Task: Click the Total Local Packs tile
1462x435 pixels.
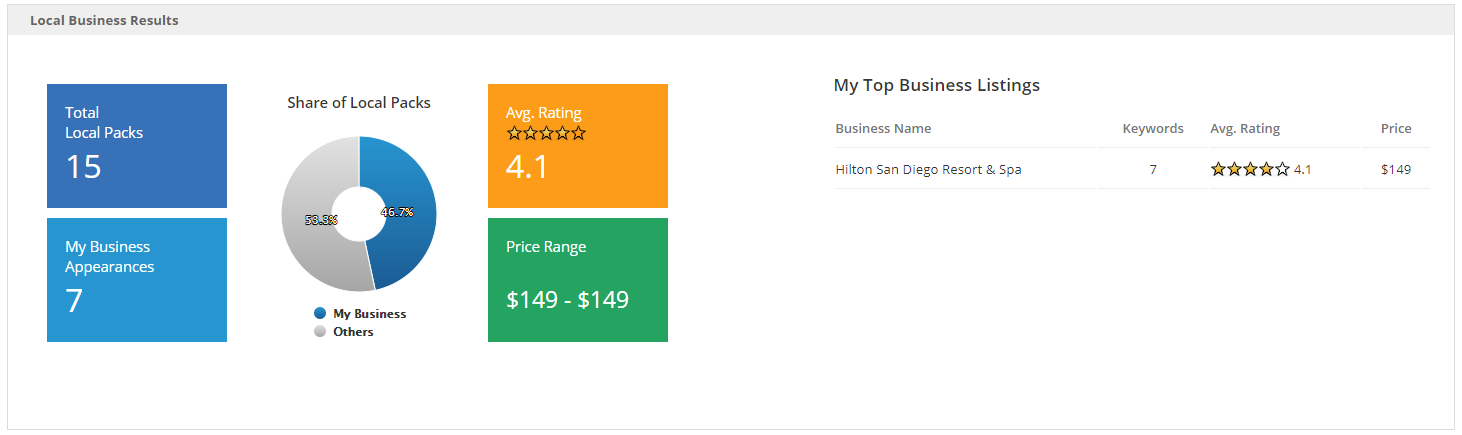Action: coord(137,145)
